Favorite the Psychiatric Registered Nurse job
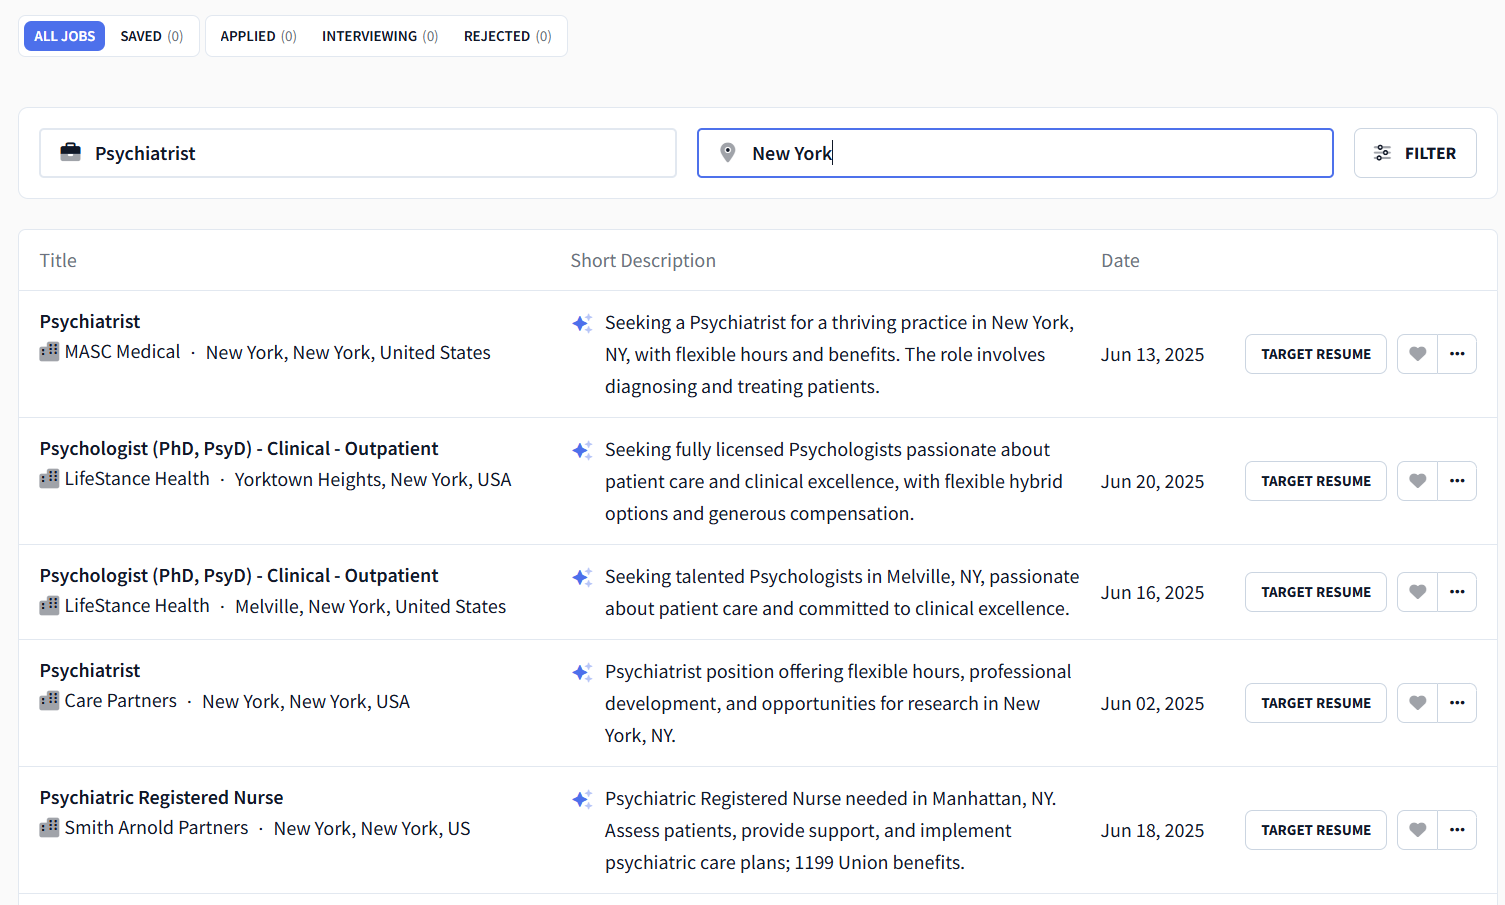Viewport: 1505px width, 905px height. pyautogui.click(x=1417, y=829)
